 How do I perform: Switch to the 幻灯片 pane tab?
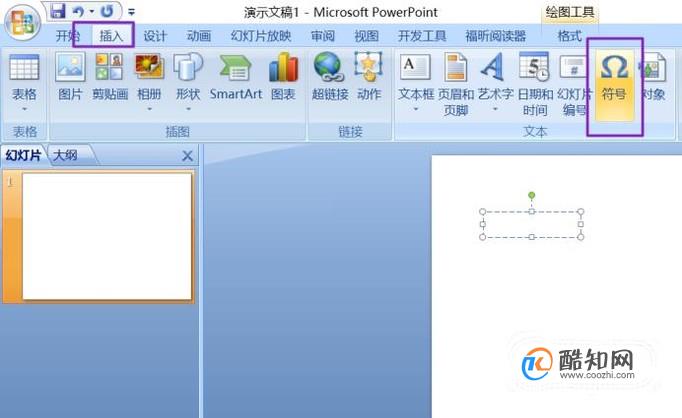(23, 155)
